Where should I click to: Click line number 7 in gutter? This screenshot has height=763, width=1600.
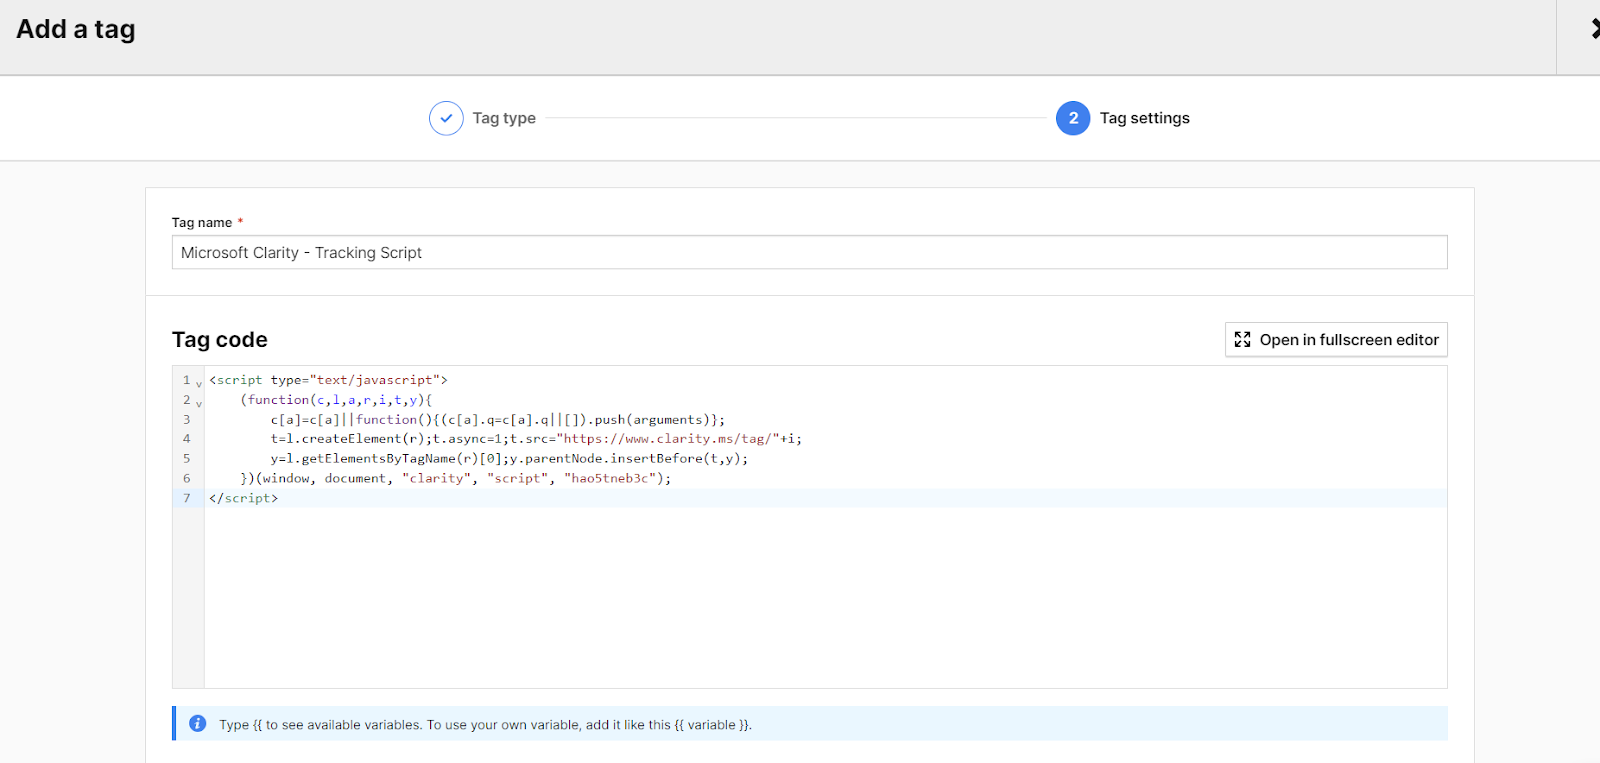[x=186, y=498]
